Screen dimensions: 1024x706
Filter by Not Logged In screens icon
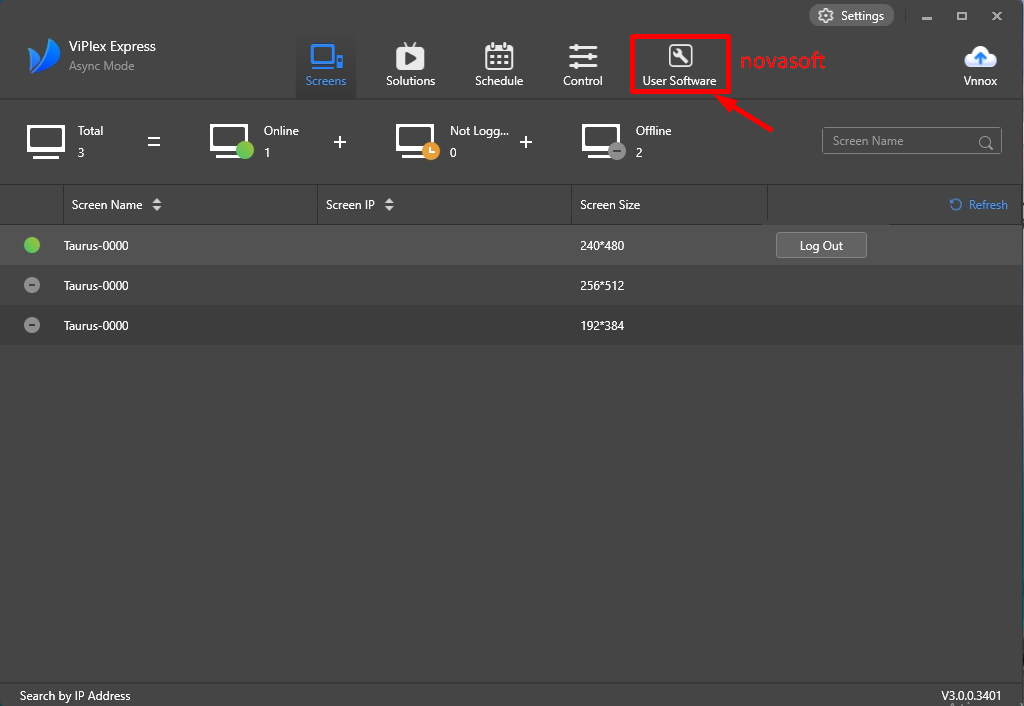[x=417, y=141]
